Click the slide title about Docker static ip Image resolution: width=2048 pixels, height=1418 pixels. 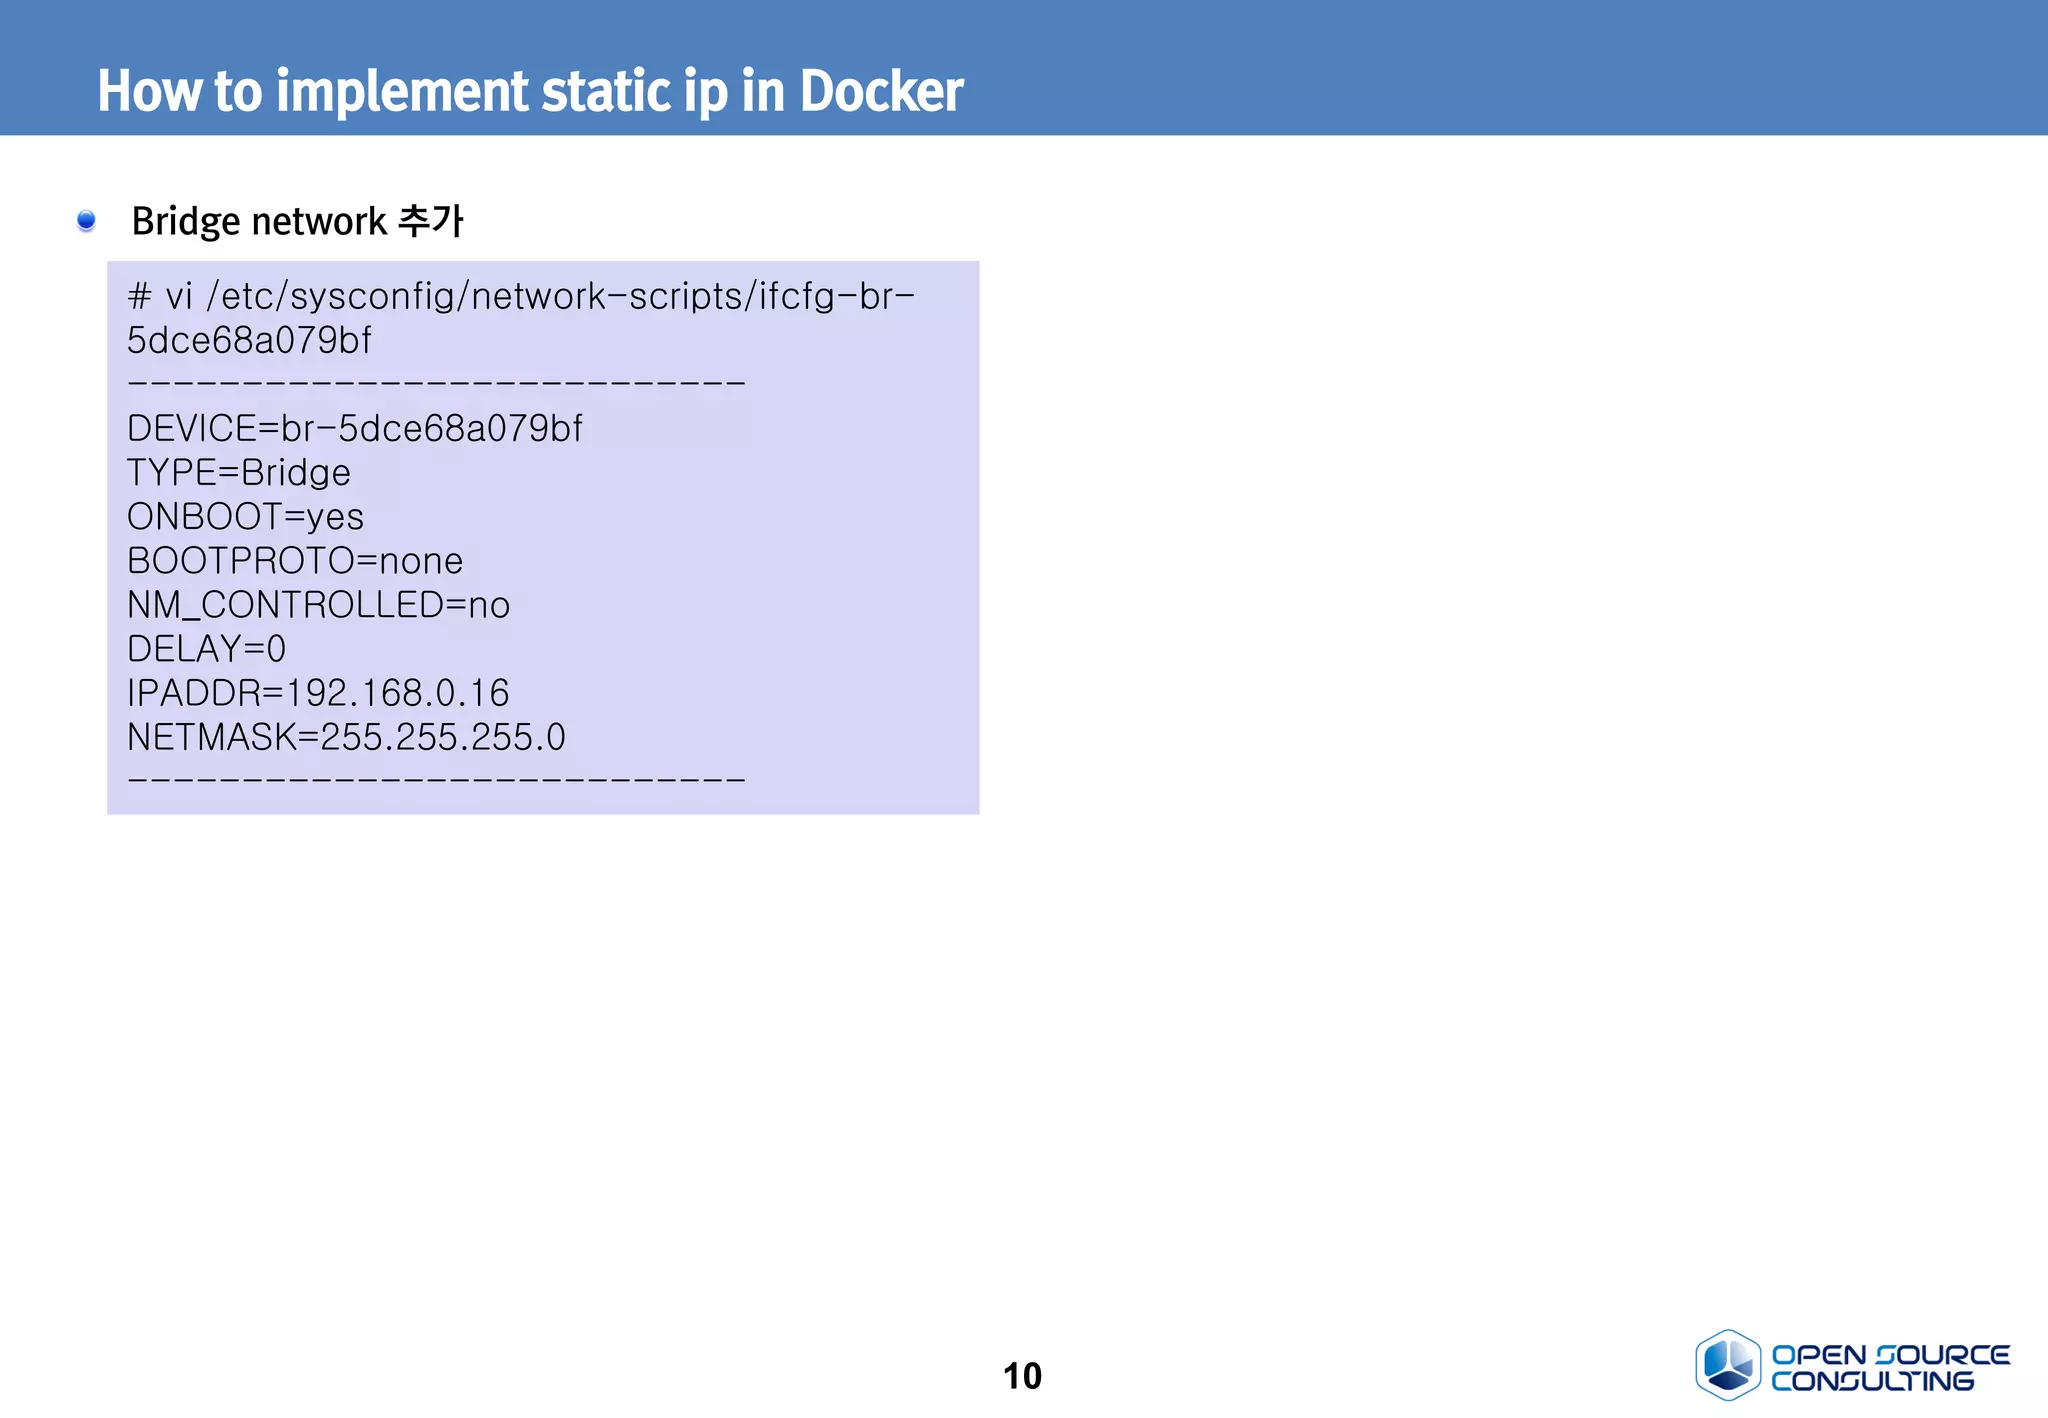(x=530, y=91)
